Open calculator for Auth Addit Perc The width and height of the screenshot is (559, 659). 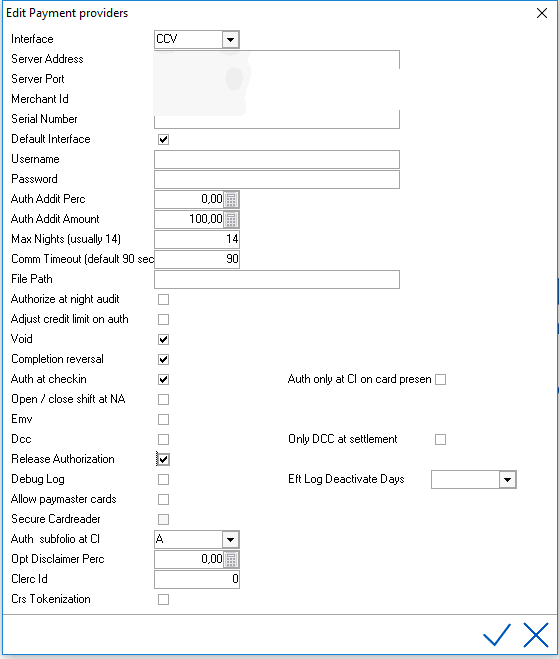231,199
